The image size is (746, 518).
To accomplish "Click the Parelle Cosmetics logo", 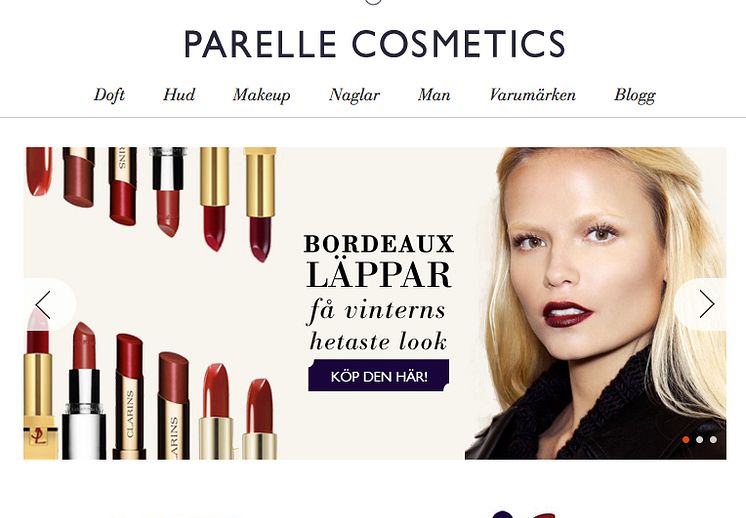I will pyautogui.click(x=374, y=44).
